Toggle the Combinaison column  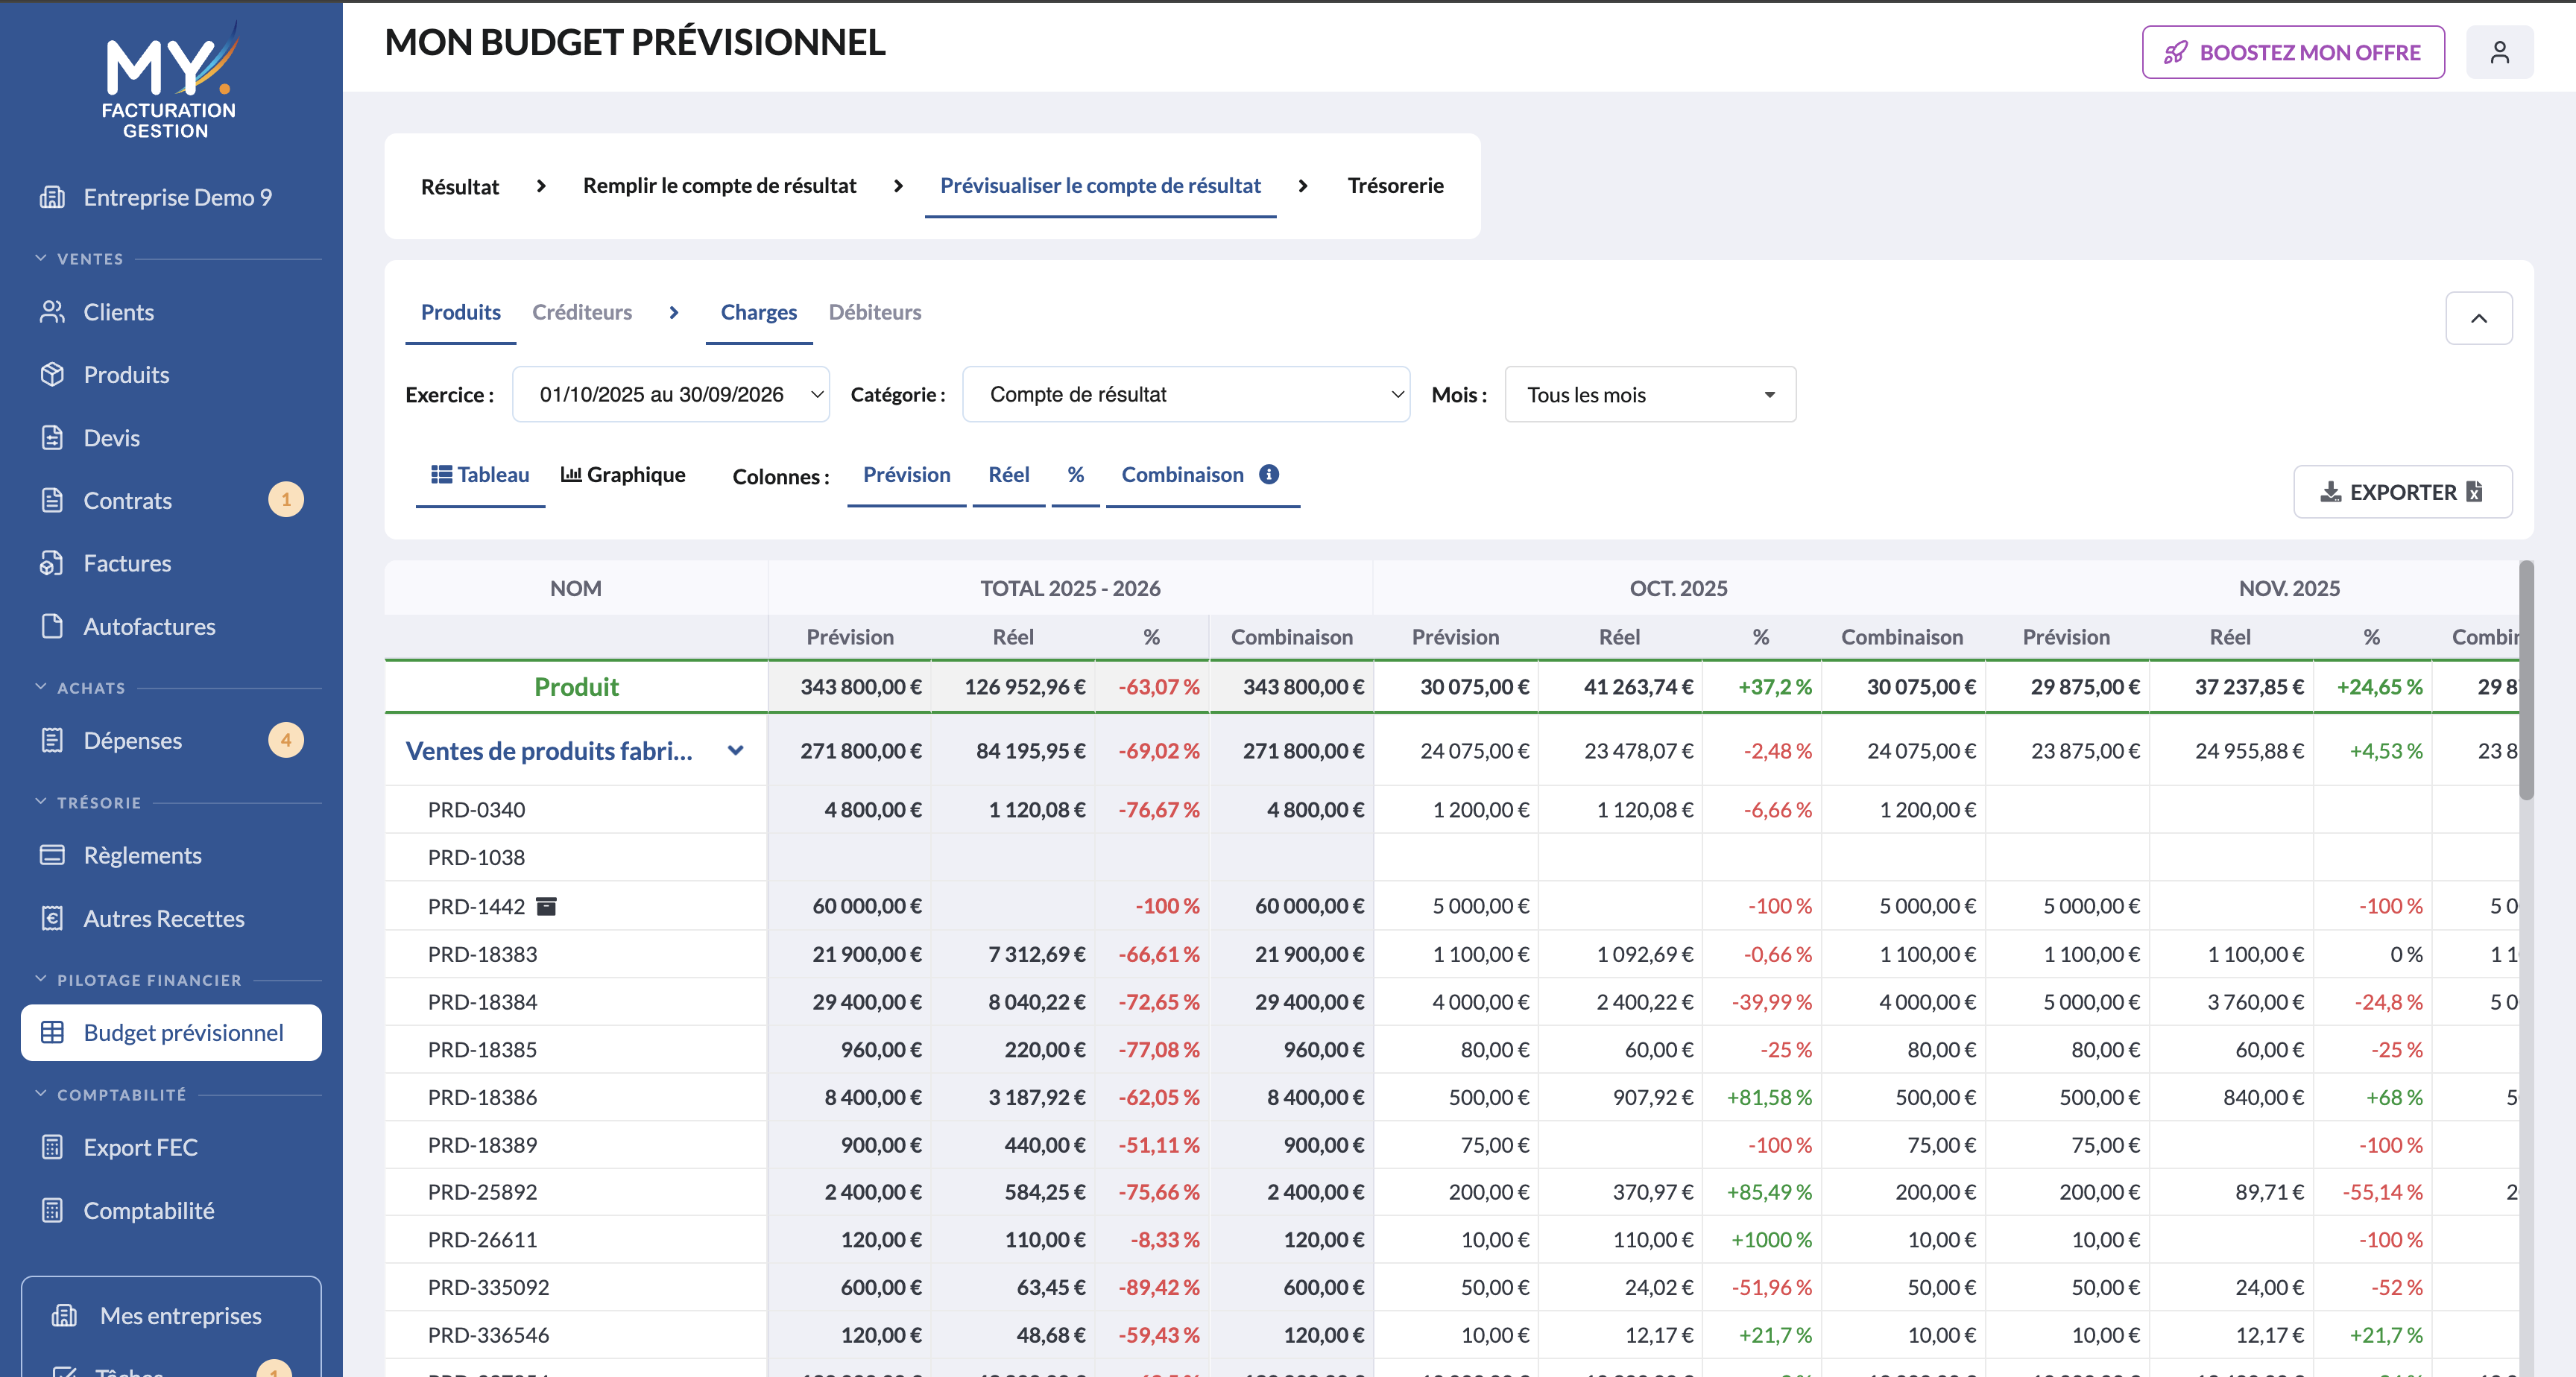(1182, 475)
